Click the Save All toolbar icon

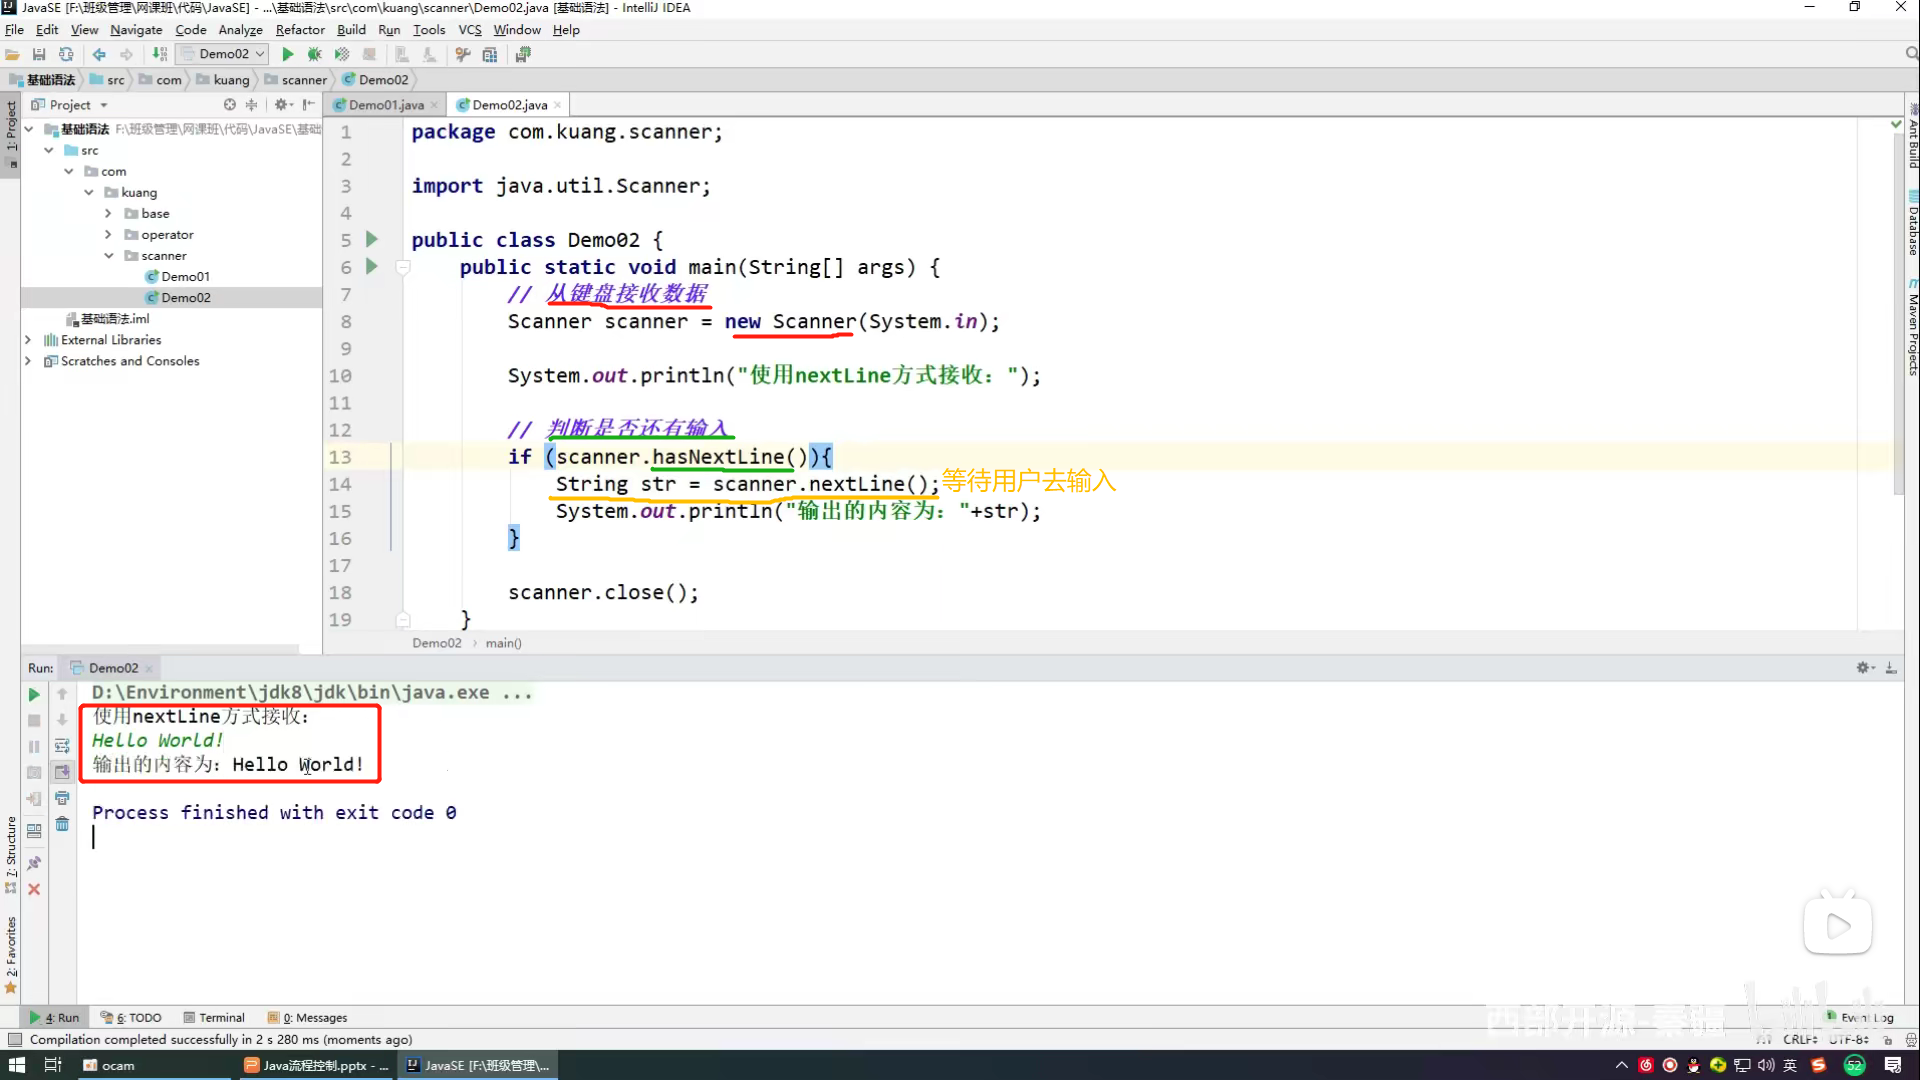[x=39, y=55]
